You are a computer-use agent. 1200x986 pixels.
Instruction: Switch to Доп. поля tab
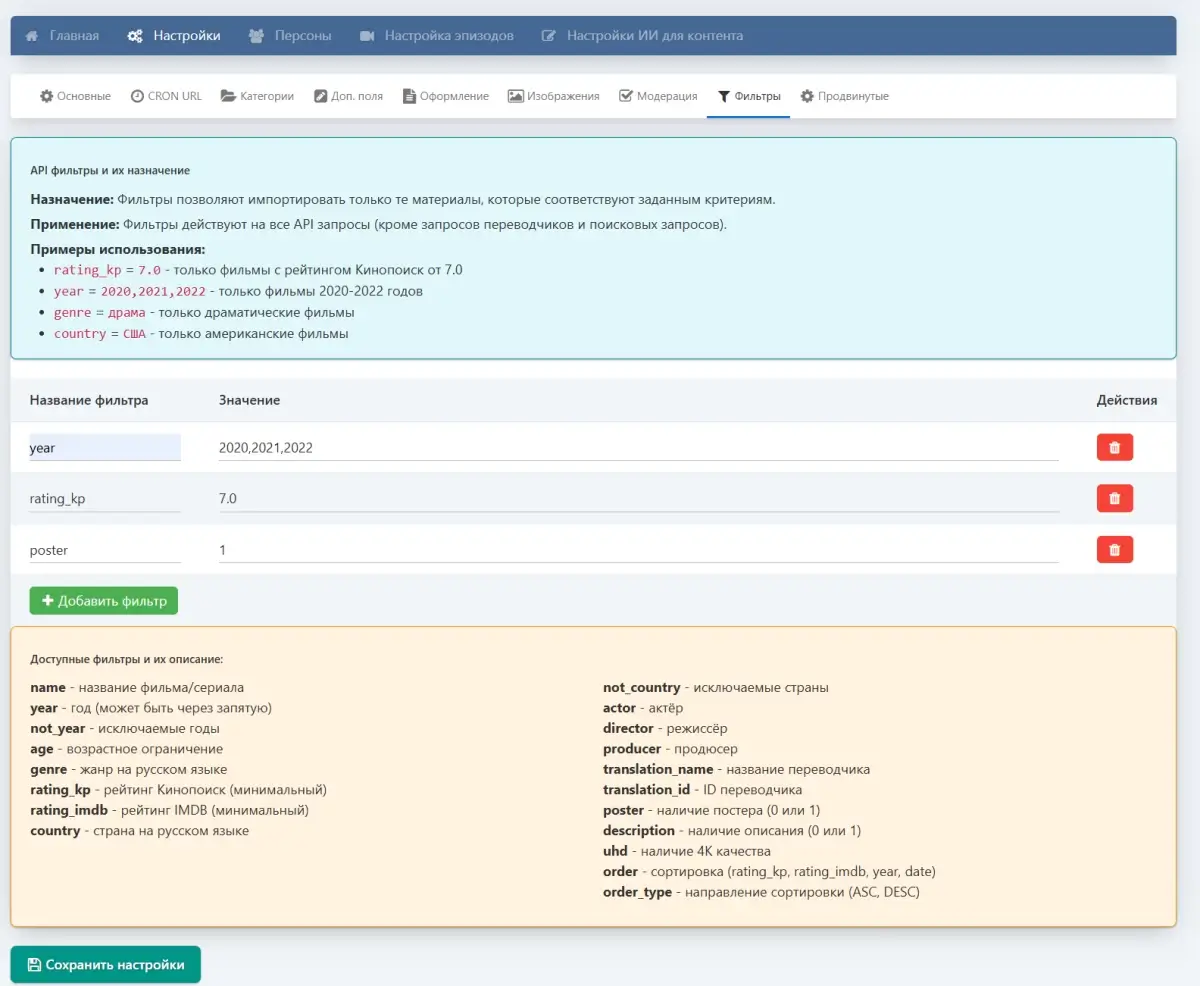[x=348, y=96]
